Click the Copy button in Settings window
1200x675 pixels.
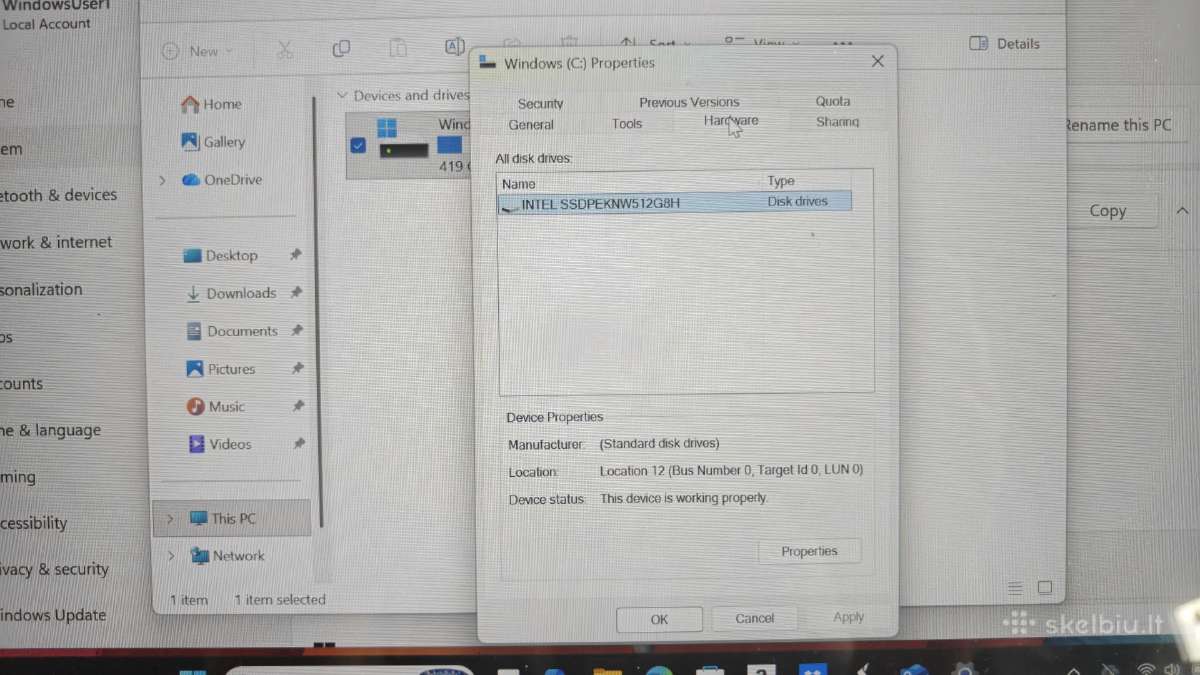tap(1108, 211)
